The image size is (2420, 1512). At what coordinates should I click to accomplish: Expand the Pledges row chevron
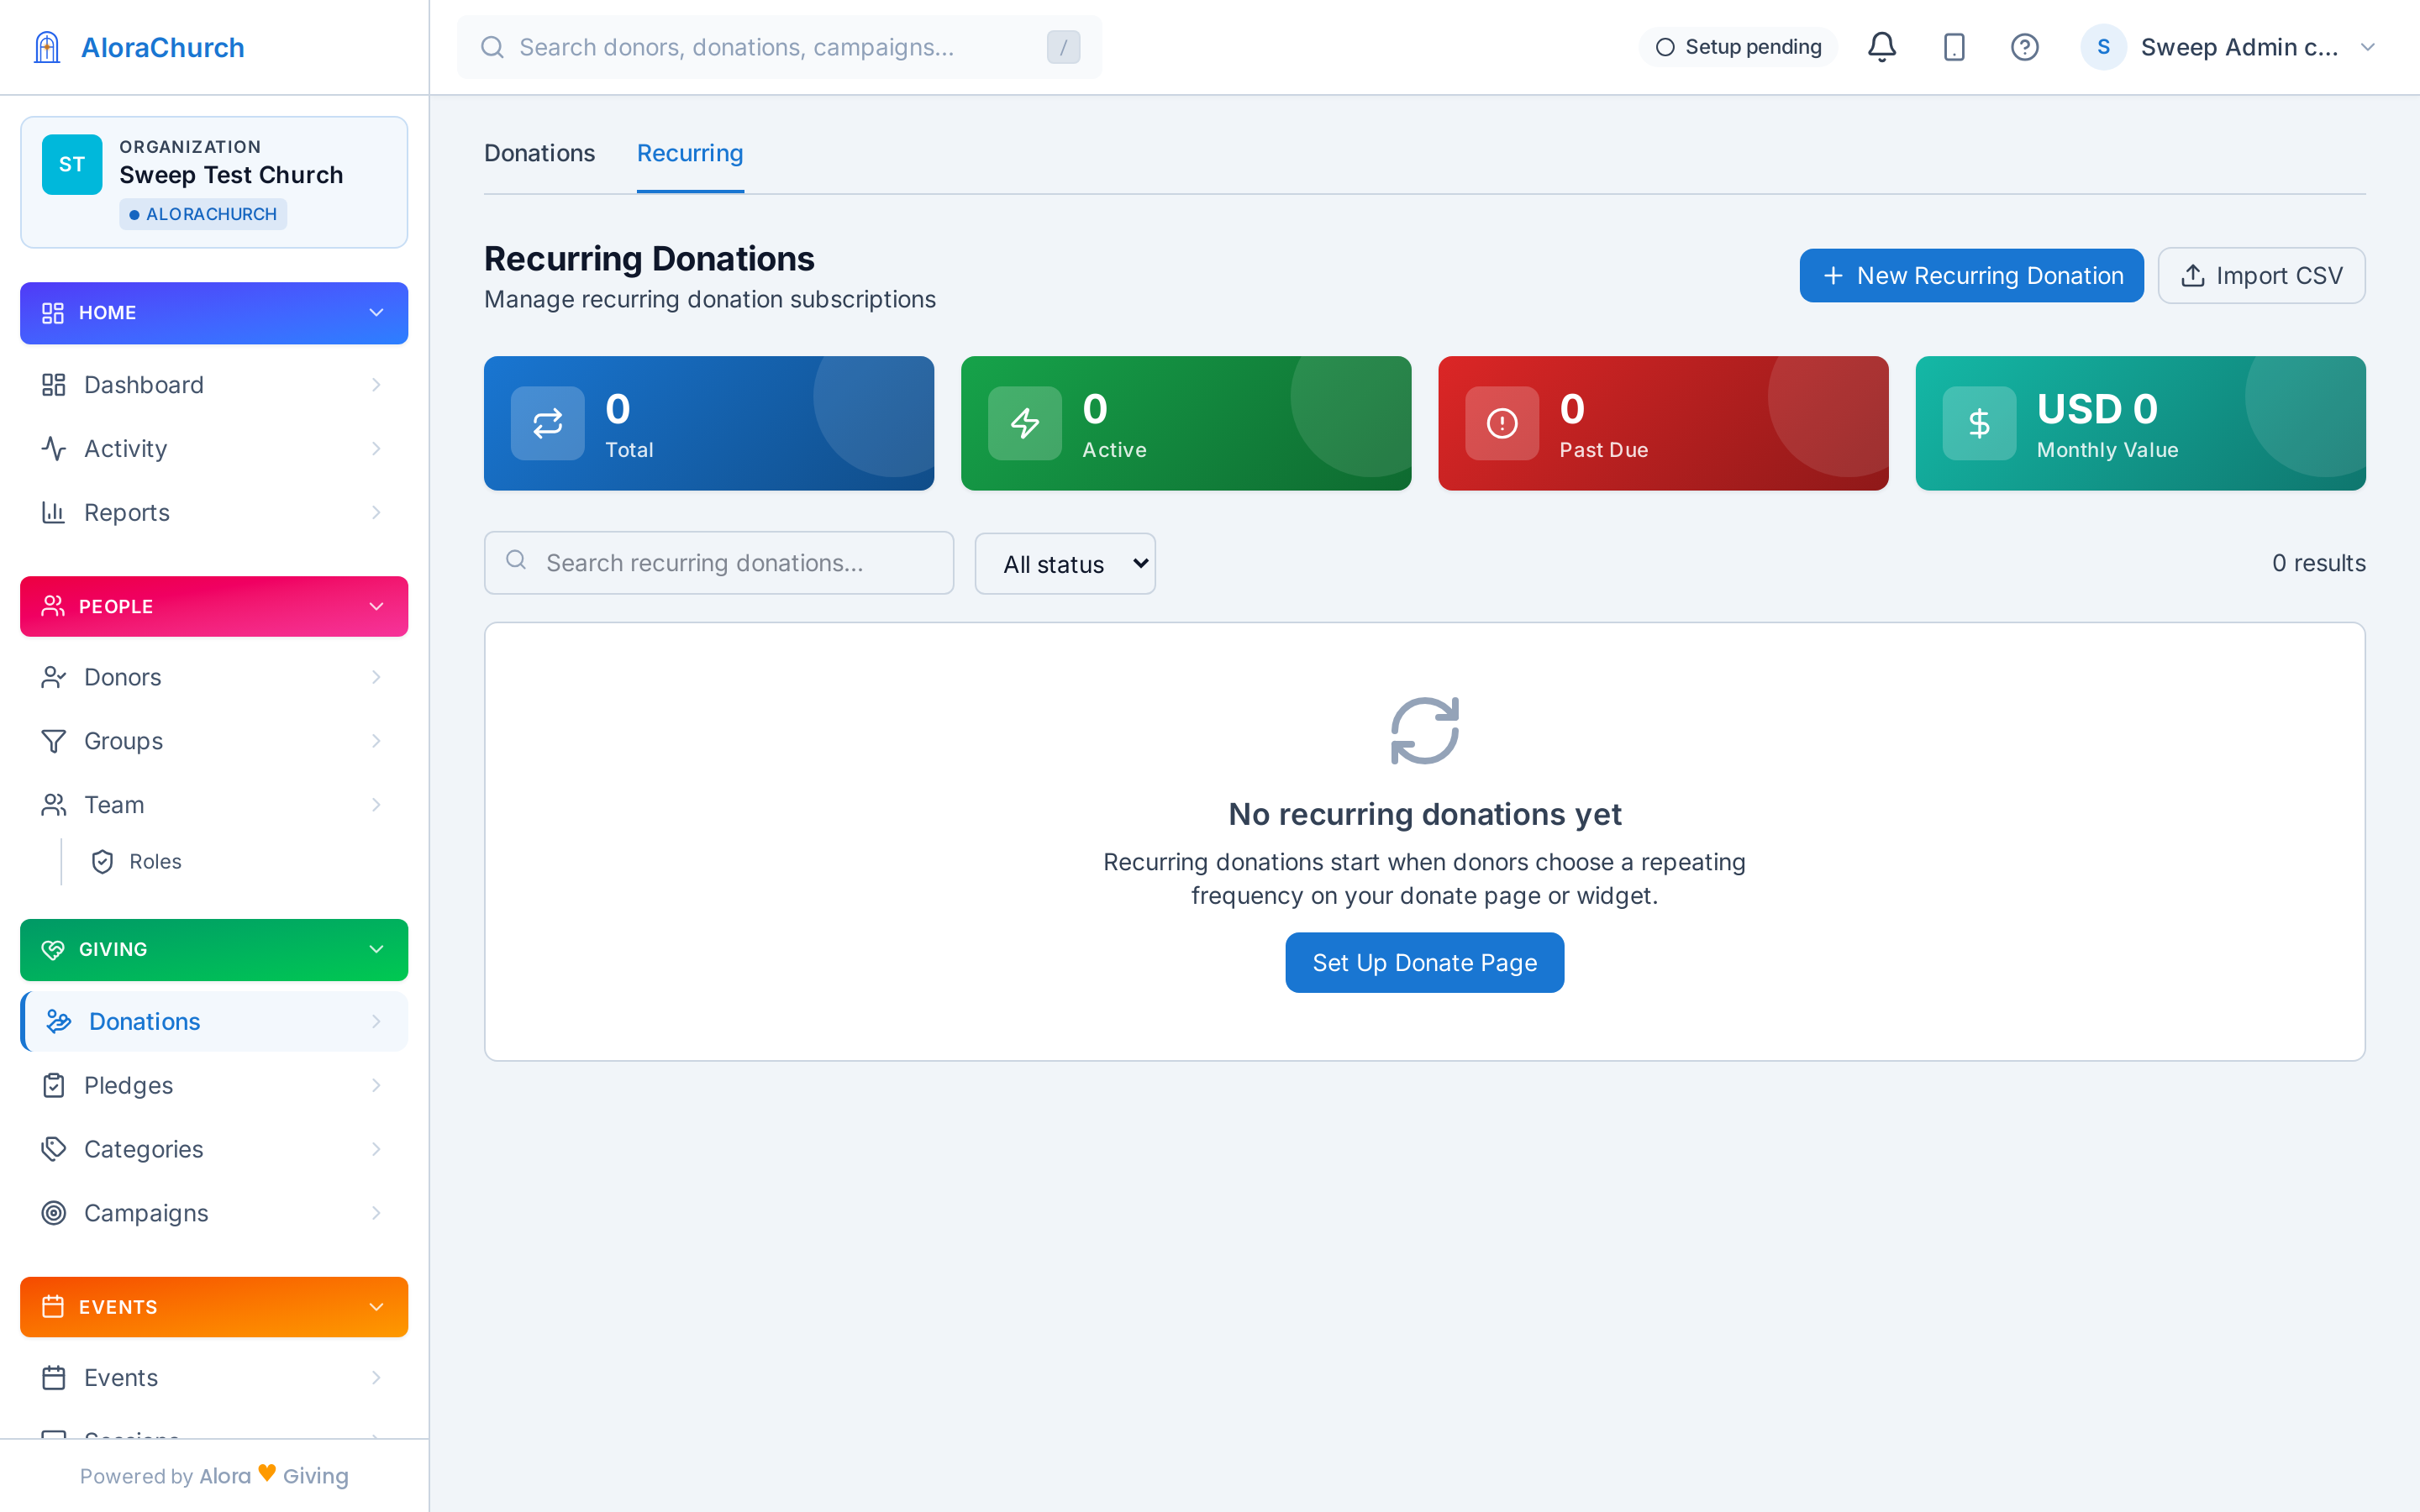tap(376, 1085)
